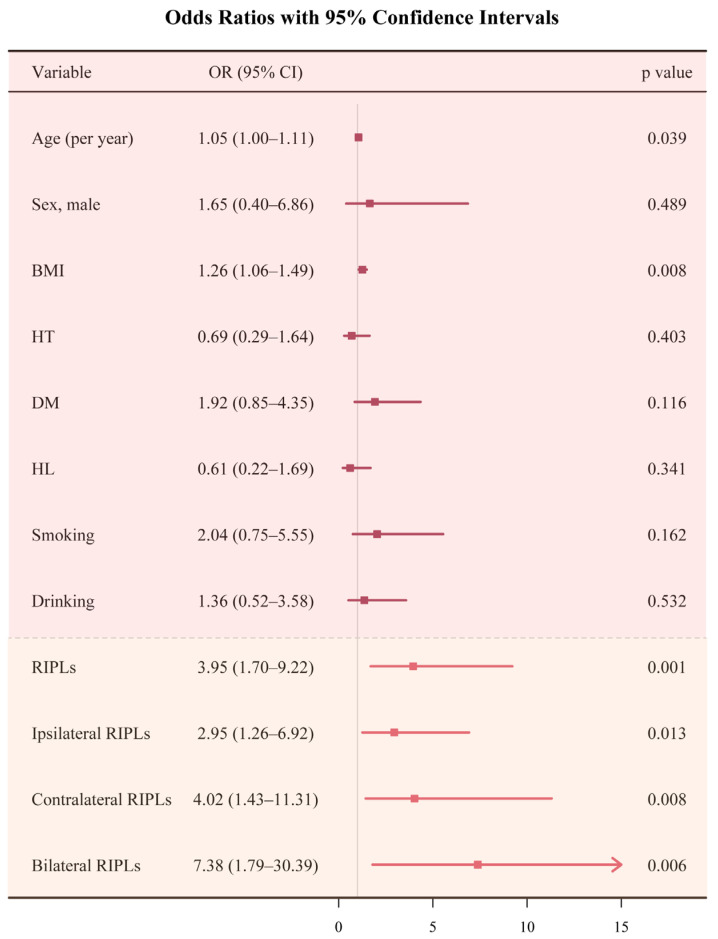Click the Contralateral RIPLs 4.02 (1.43–11.31) text
This screenshot has width=718, height=939.
coord(256,799)
